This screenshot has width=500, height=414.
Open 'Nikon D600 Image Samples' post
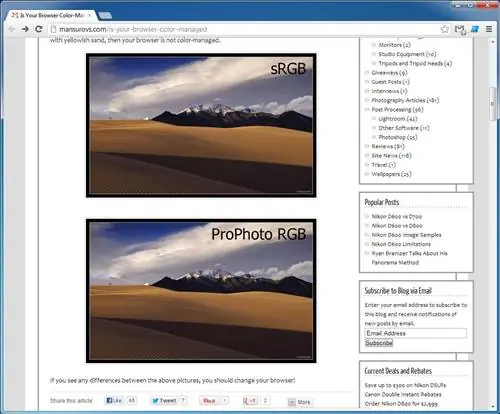(x=406, y=235)
